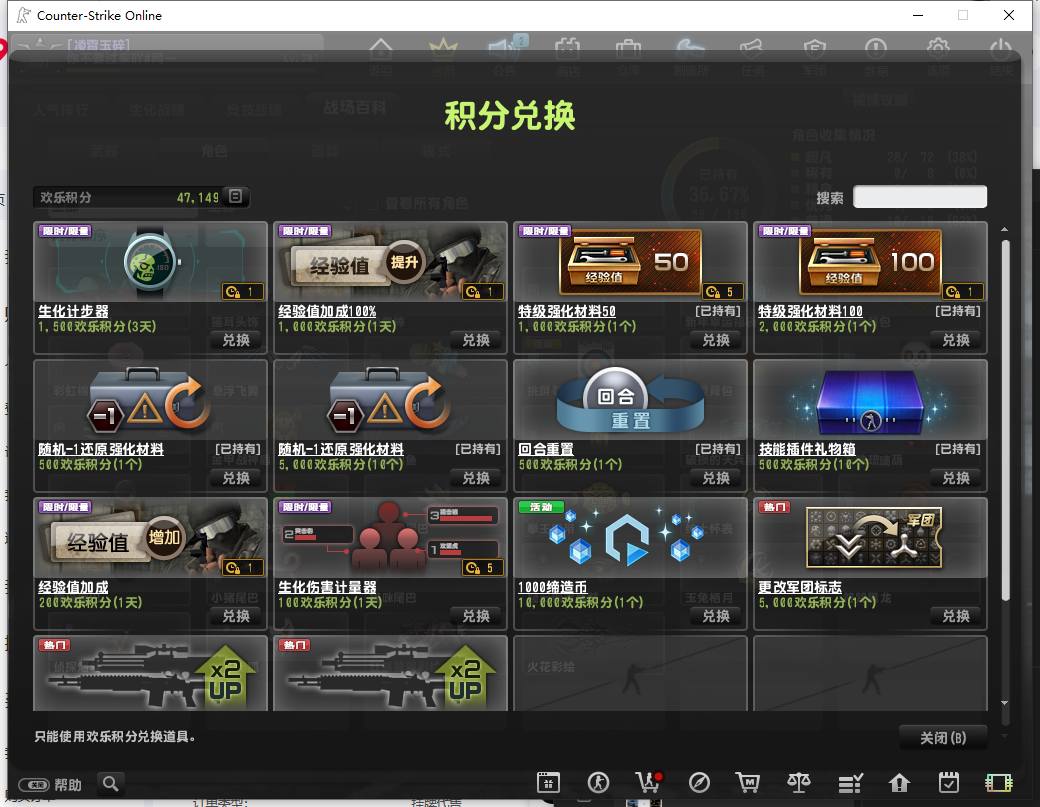This screenshot has width=1040, height=807.
Task: Click the 搜索 search input field
Action: click(x=920, y=197)
